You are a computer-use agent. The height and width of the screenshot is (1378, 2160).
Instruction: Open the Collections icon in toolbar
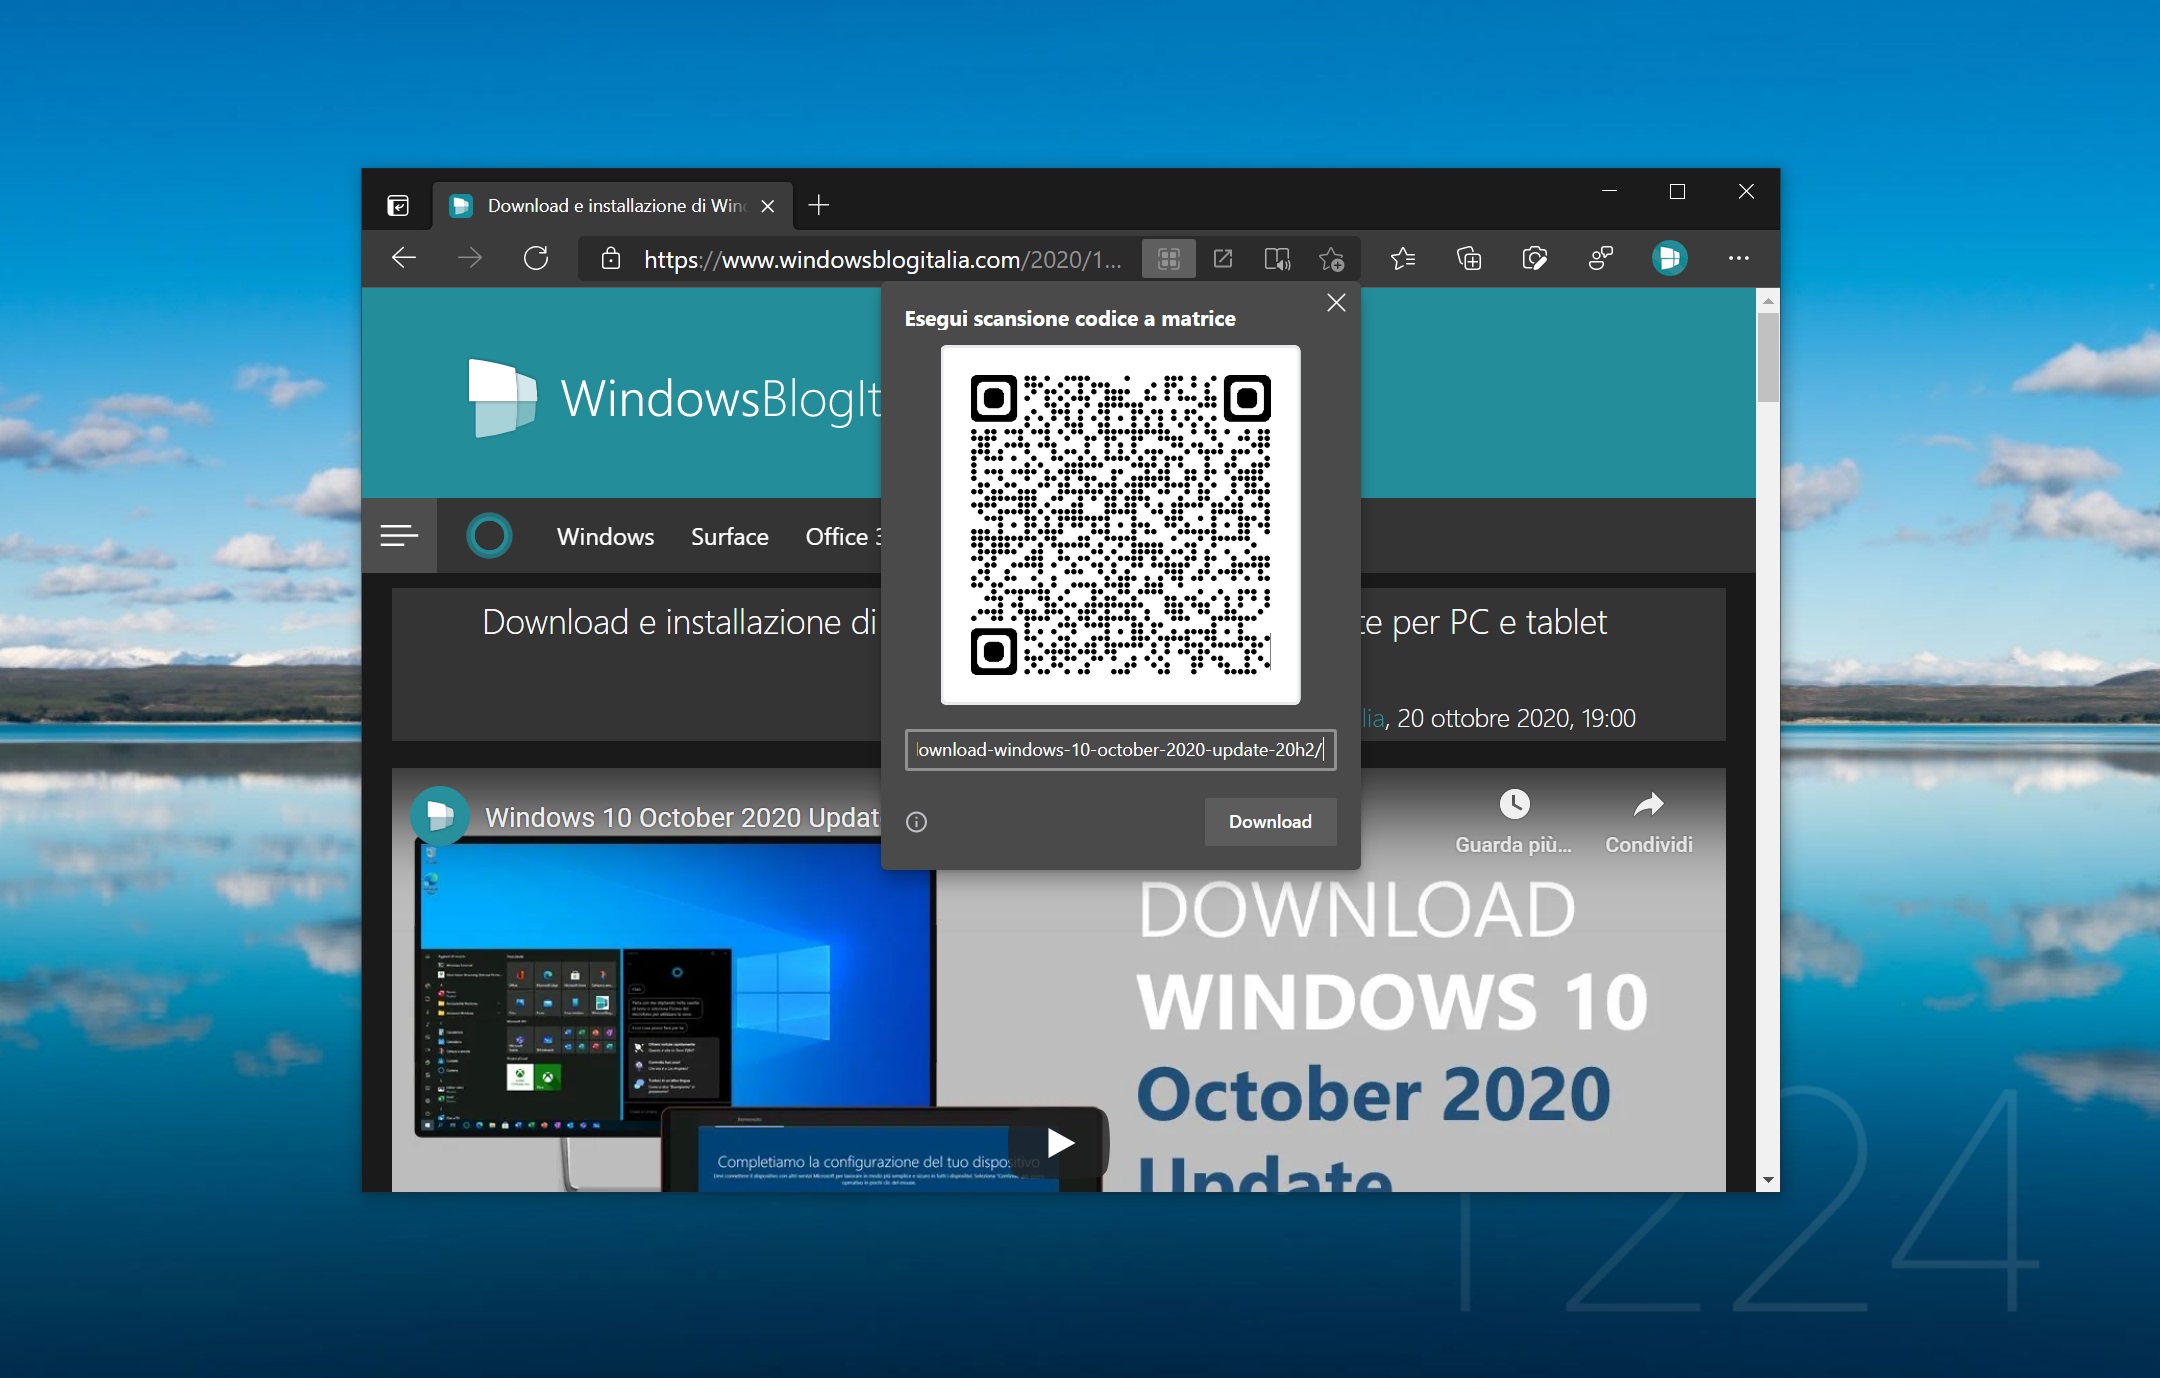tap(1469, 259)
